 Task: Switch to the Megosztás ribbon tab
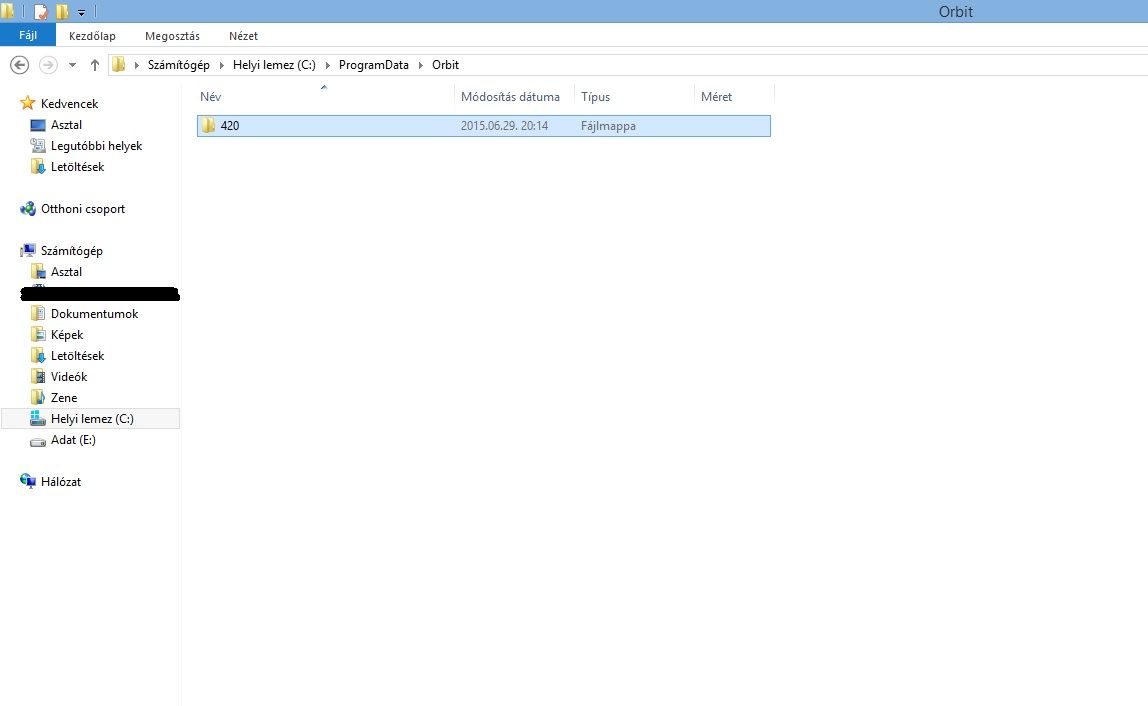click(x=172, y=36)
